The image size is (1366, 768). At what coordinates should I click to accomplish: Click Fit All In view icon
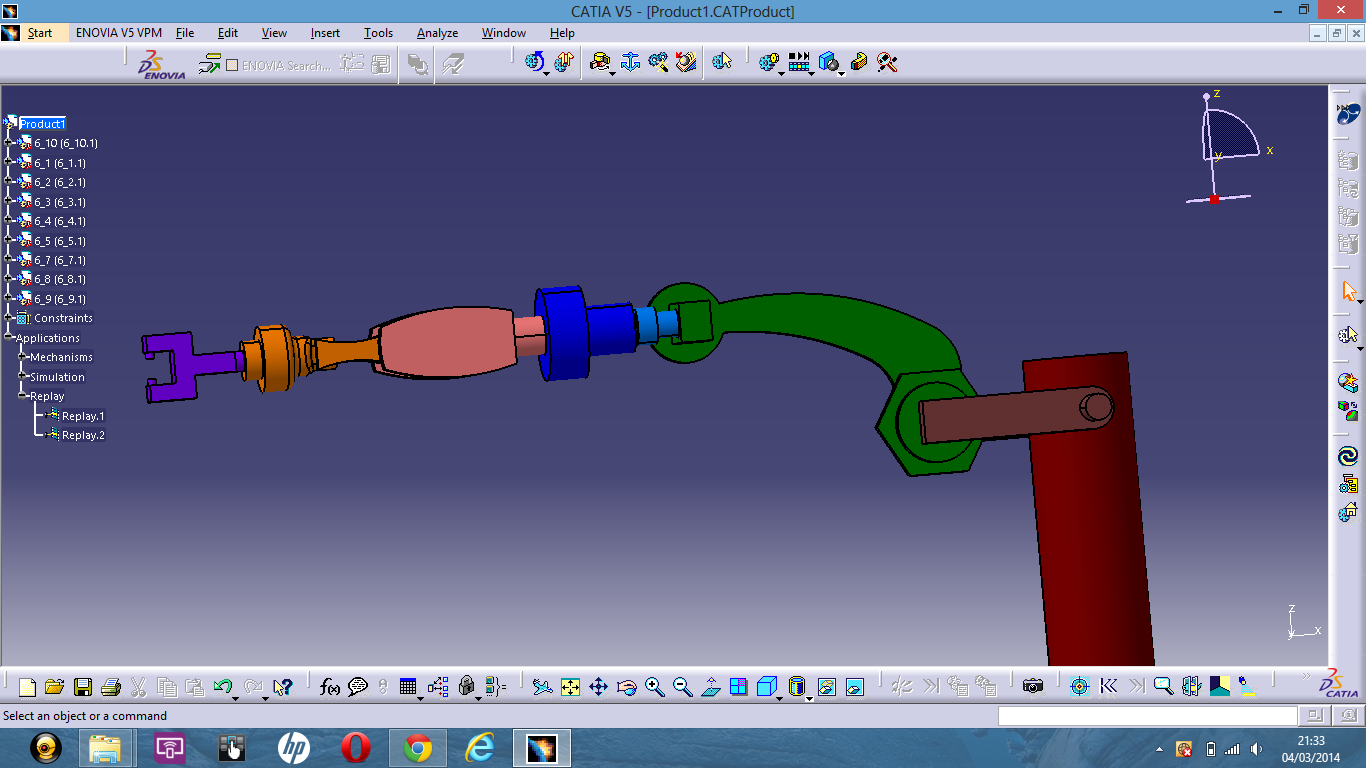click(x=570, y=687)
